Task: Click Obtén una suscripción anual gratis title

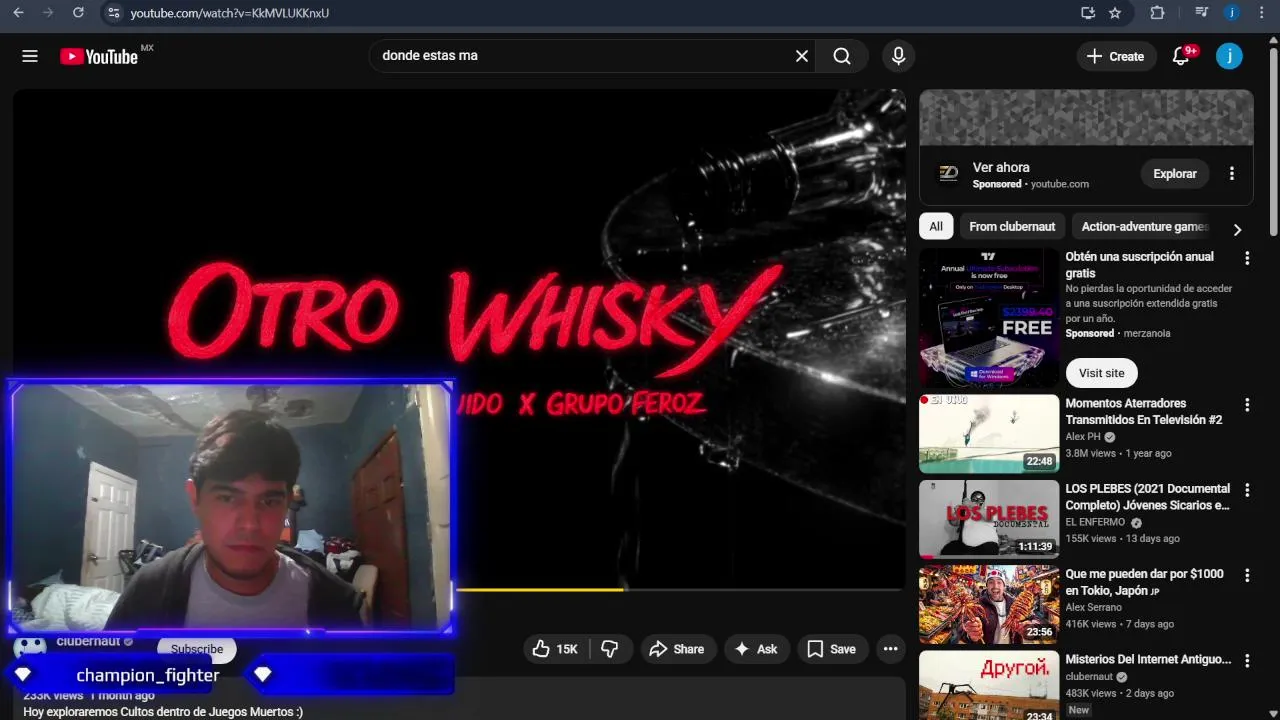Action: coord(1140,265)
